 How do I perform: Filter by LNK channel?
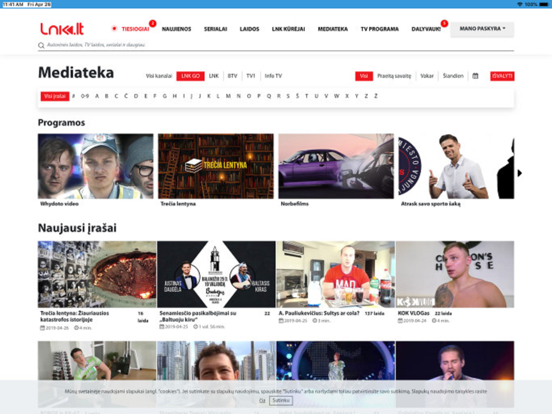pos(214,76)
